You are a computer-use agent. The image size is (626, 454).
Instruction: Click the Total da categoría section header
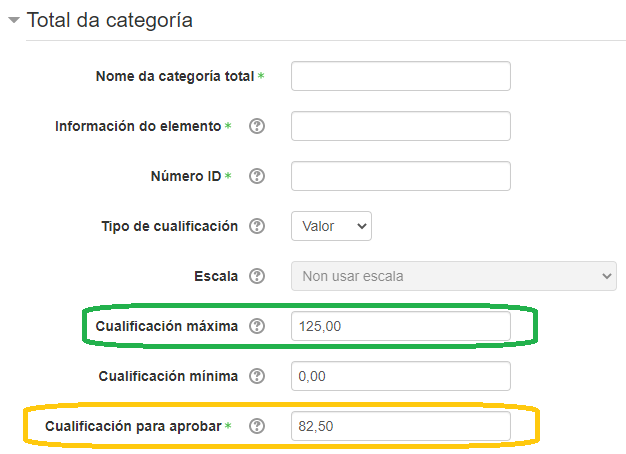tap(110, 20)
